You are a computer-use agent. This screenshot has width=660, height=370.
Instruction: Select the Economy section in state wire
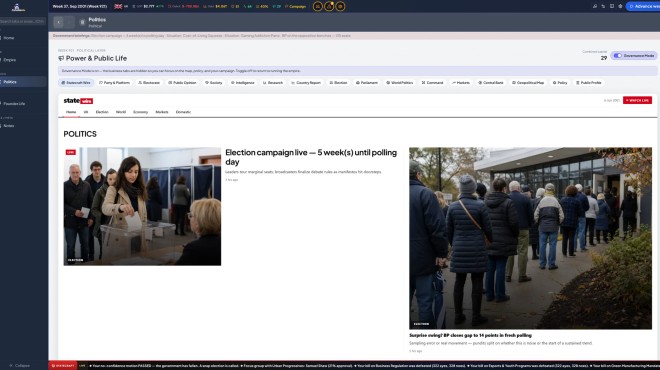coord(141,112)
